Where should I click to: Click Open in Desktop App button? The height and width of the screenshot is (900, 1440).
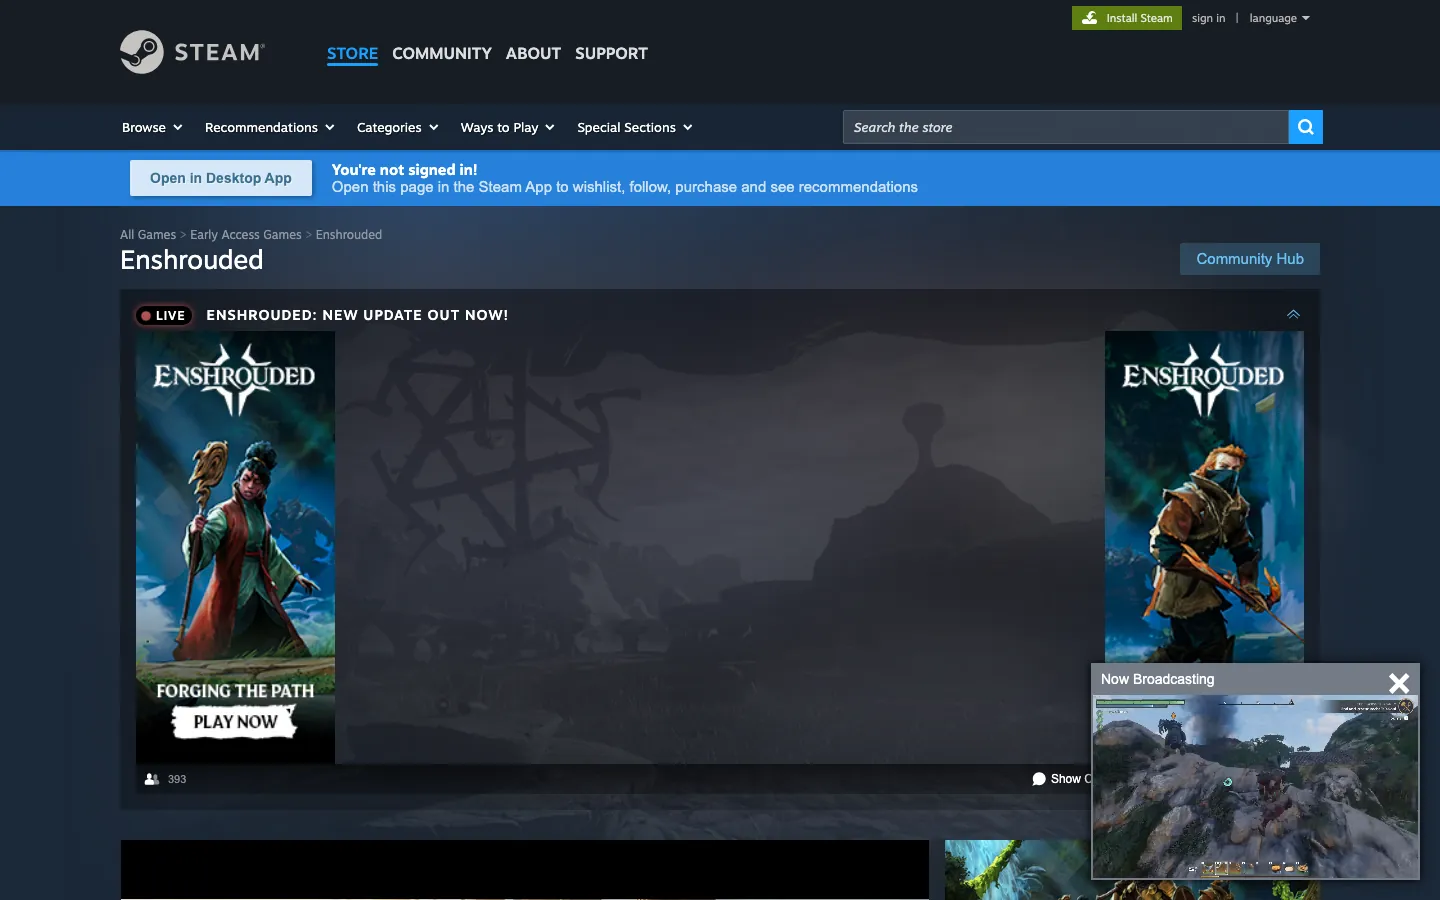pos(221,178)
